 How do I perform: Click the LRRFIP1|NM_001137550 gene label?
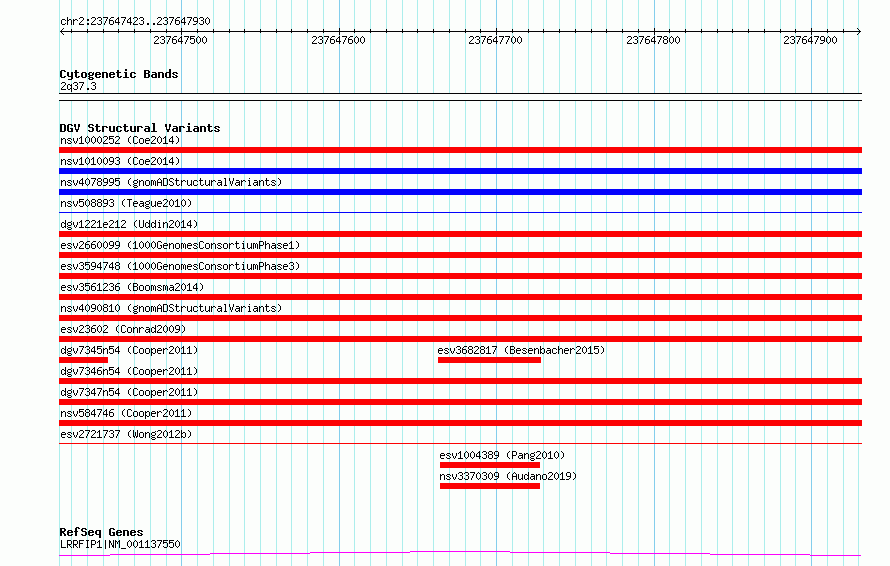pyautogui.click(x=120, y=544)
